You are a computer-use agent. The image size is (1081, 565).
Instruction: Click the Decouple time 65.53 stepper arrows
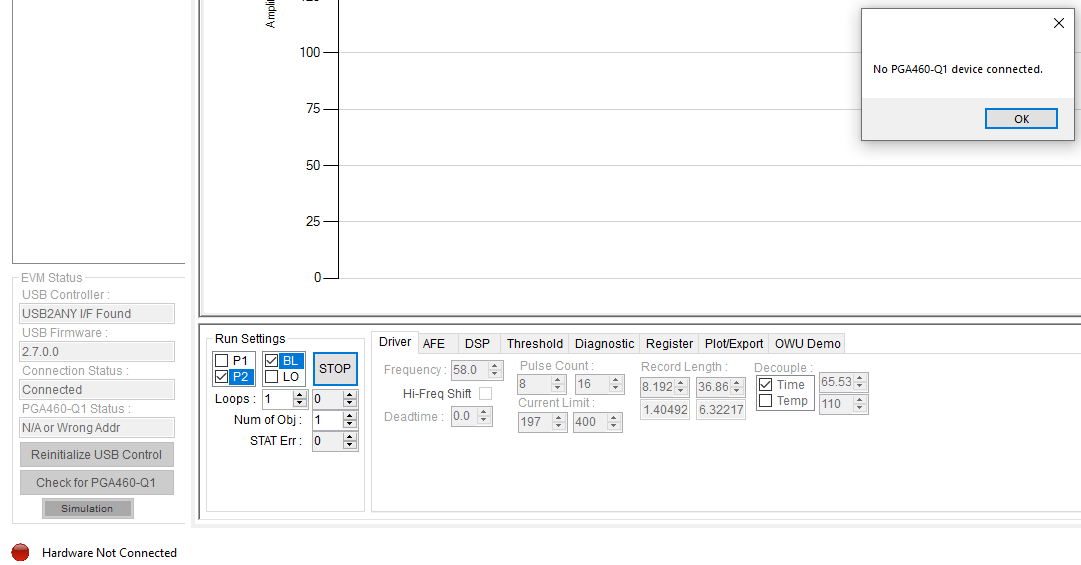point(860,382)
